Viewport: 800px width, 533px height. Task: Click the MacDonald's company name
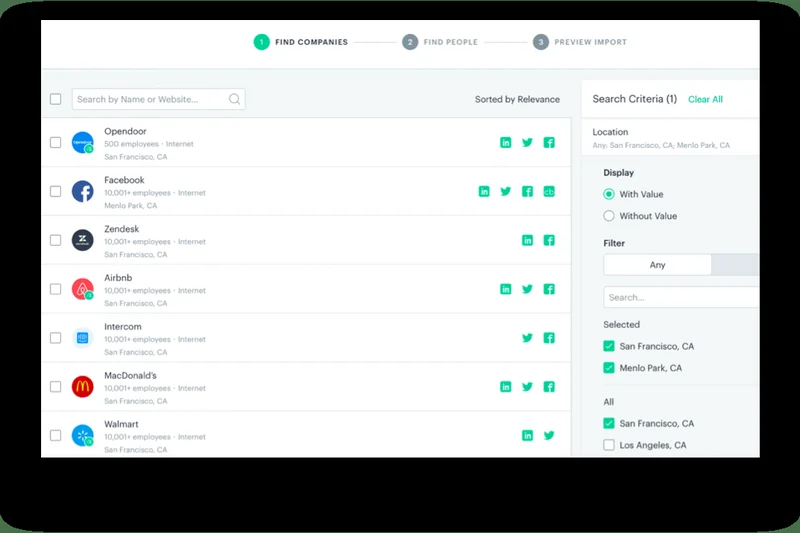click(x=130, y=375)
